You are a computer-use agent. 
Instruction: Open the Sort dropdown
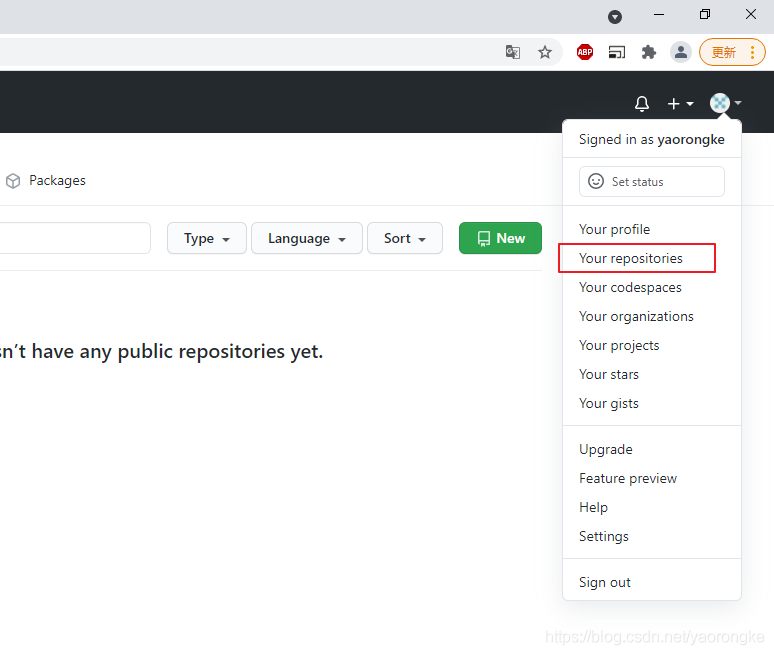point(405,238)
